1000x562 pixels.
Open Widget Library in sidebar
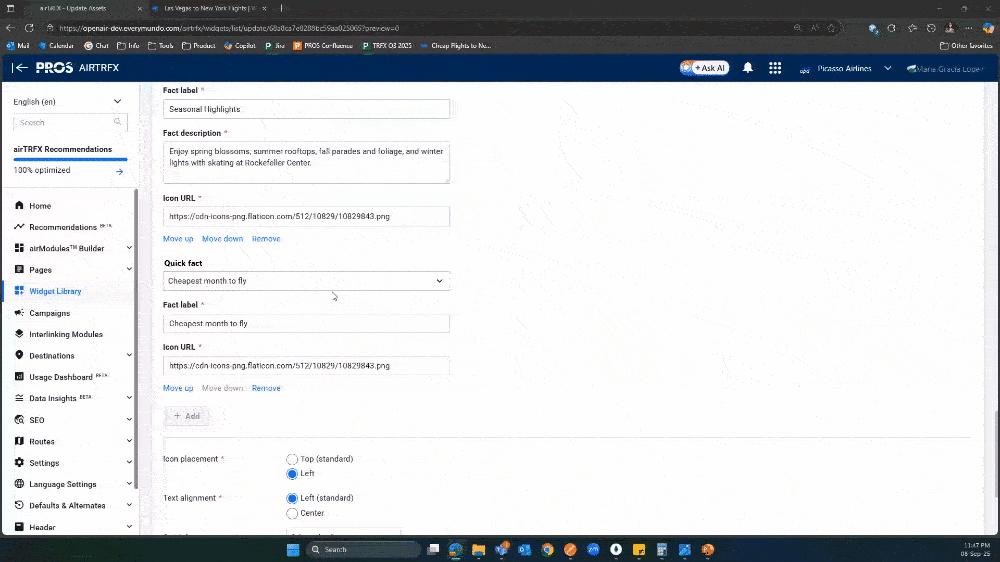55,291
